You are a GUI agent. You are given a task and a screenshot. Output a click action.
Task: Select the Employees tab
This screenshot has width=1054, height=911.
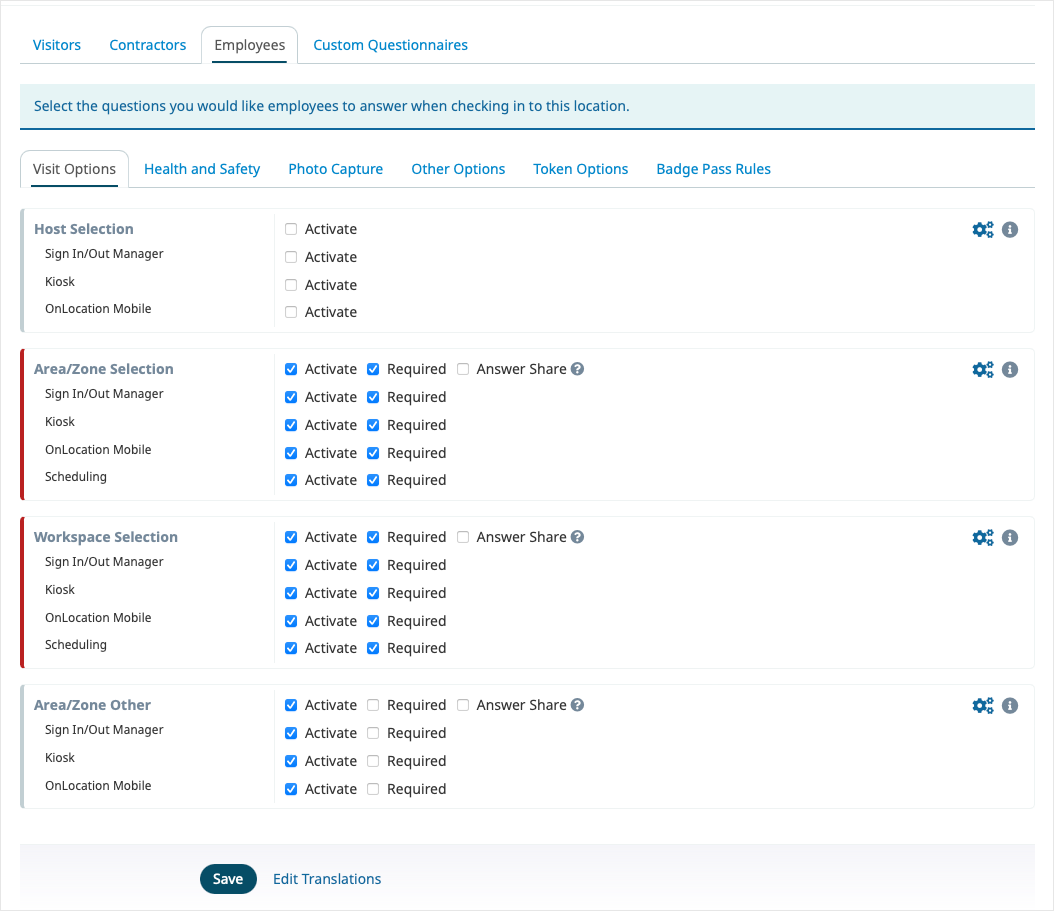point(249,45)
